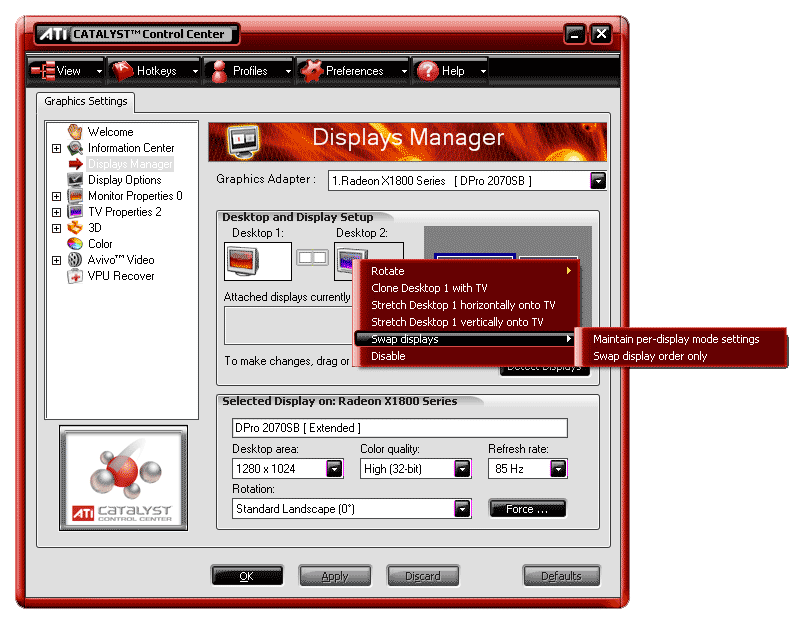Click the Display Options icon

point(75,180)
